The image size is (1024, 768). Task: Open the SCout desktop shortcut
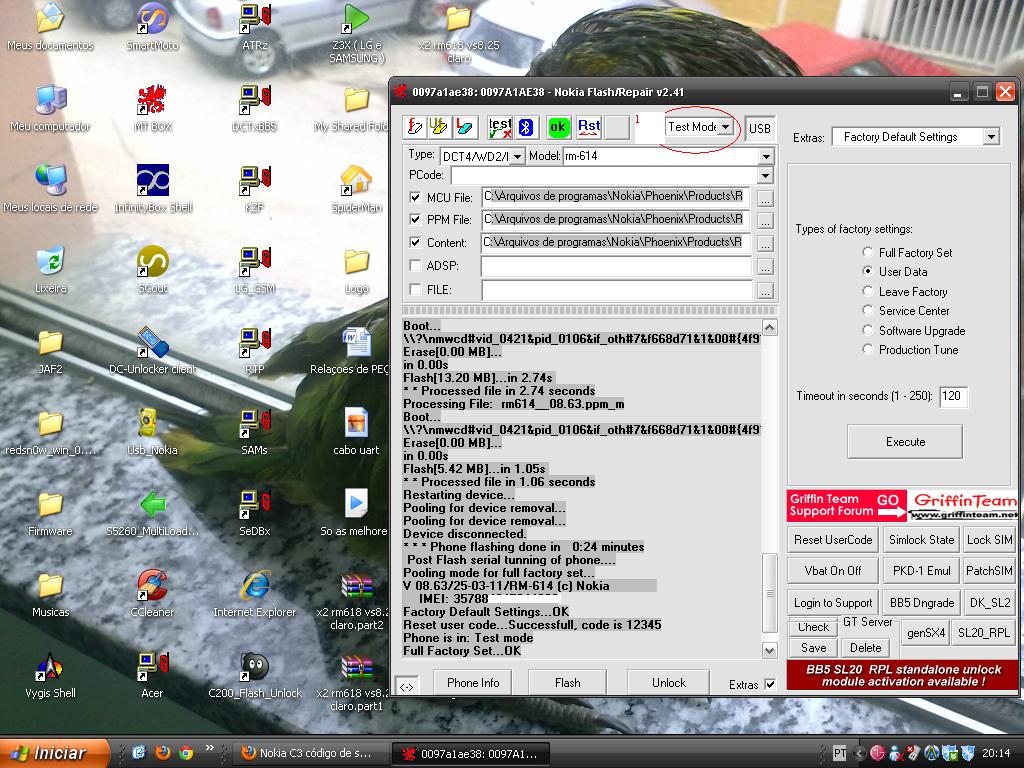click(x=153, y=270)
